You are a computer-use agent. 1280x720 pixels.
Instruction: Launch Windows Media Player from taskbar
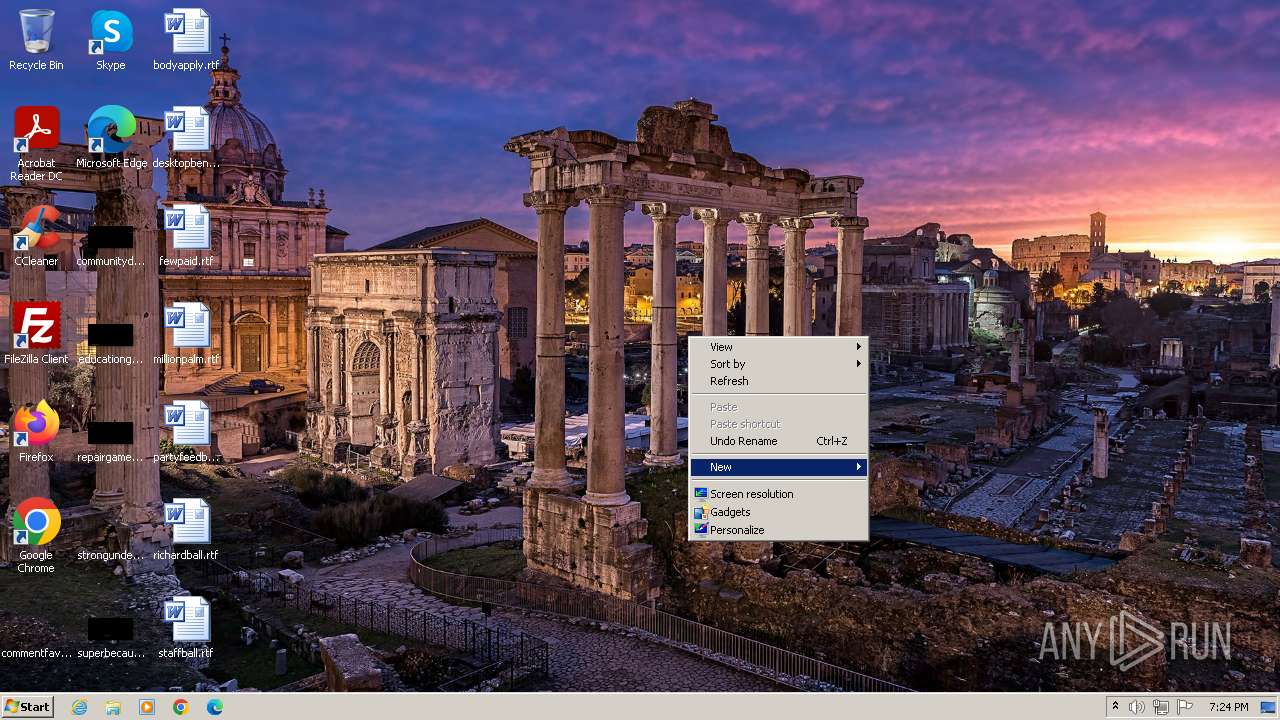pos(147,707)
